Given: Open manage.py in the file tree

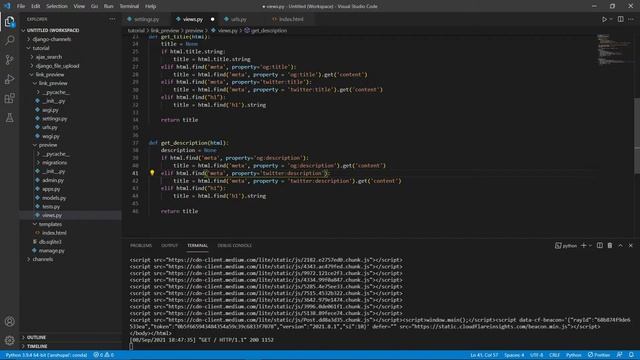Looking at the screenshot, I should pyautogui.click(x=51, y=251).
